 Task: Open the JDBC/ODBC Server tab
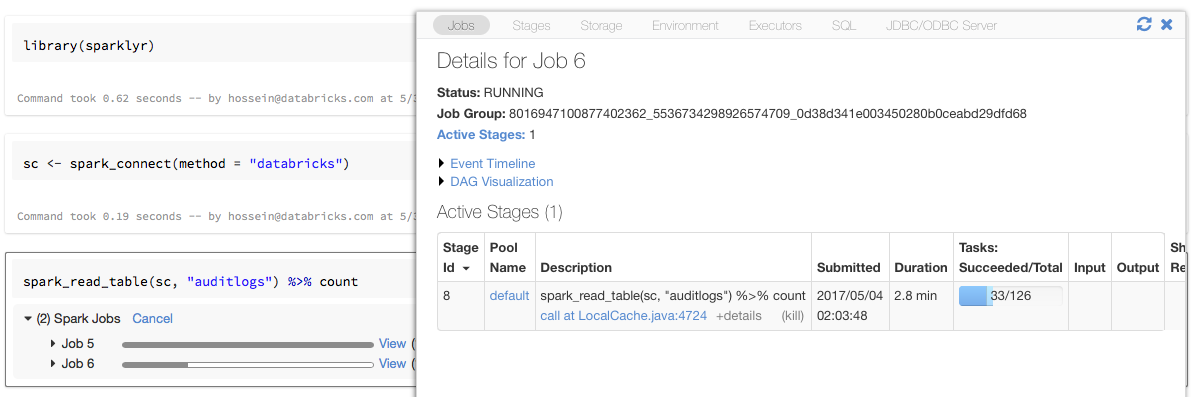(941, 25)
